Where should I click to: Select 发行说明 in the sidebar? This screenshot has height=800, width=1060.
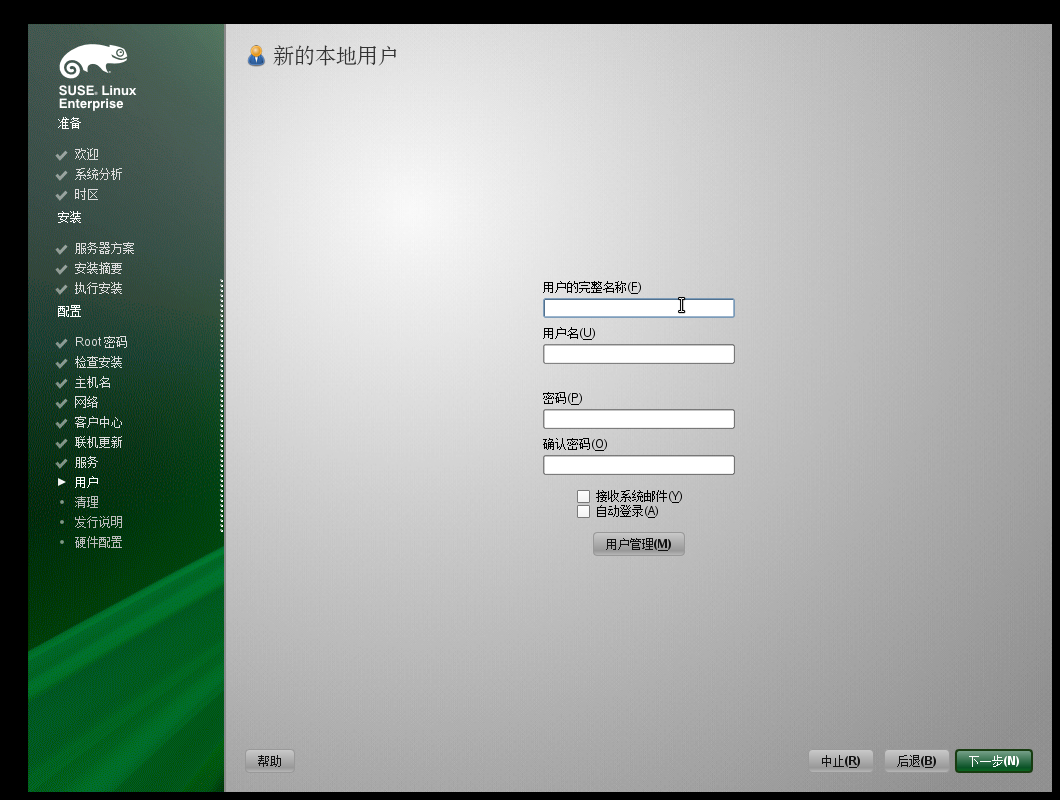[x=97, y=521]
